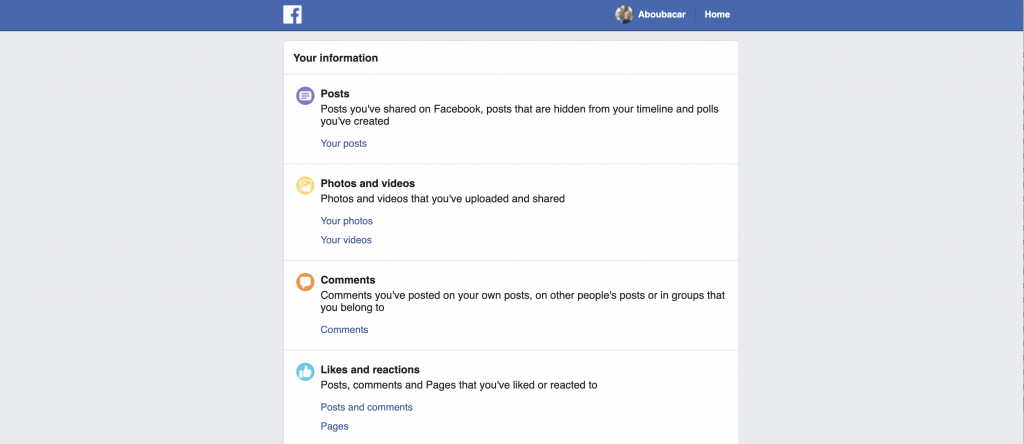Select the purple Posts section icon
The image size is (1024, 444).
pyautogui.click(x=305, y=96)
